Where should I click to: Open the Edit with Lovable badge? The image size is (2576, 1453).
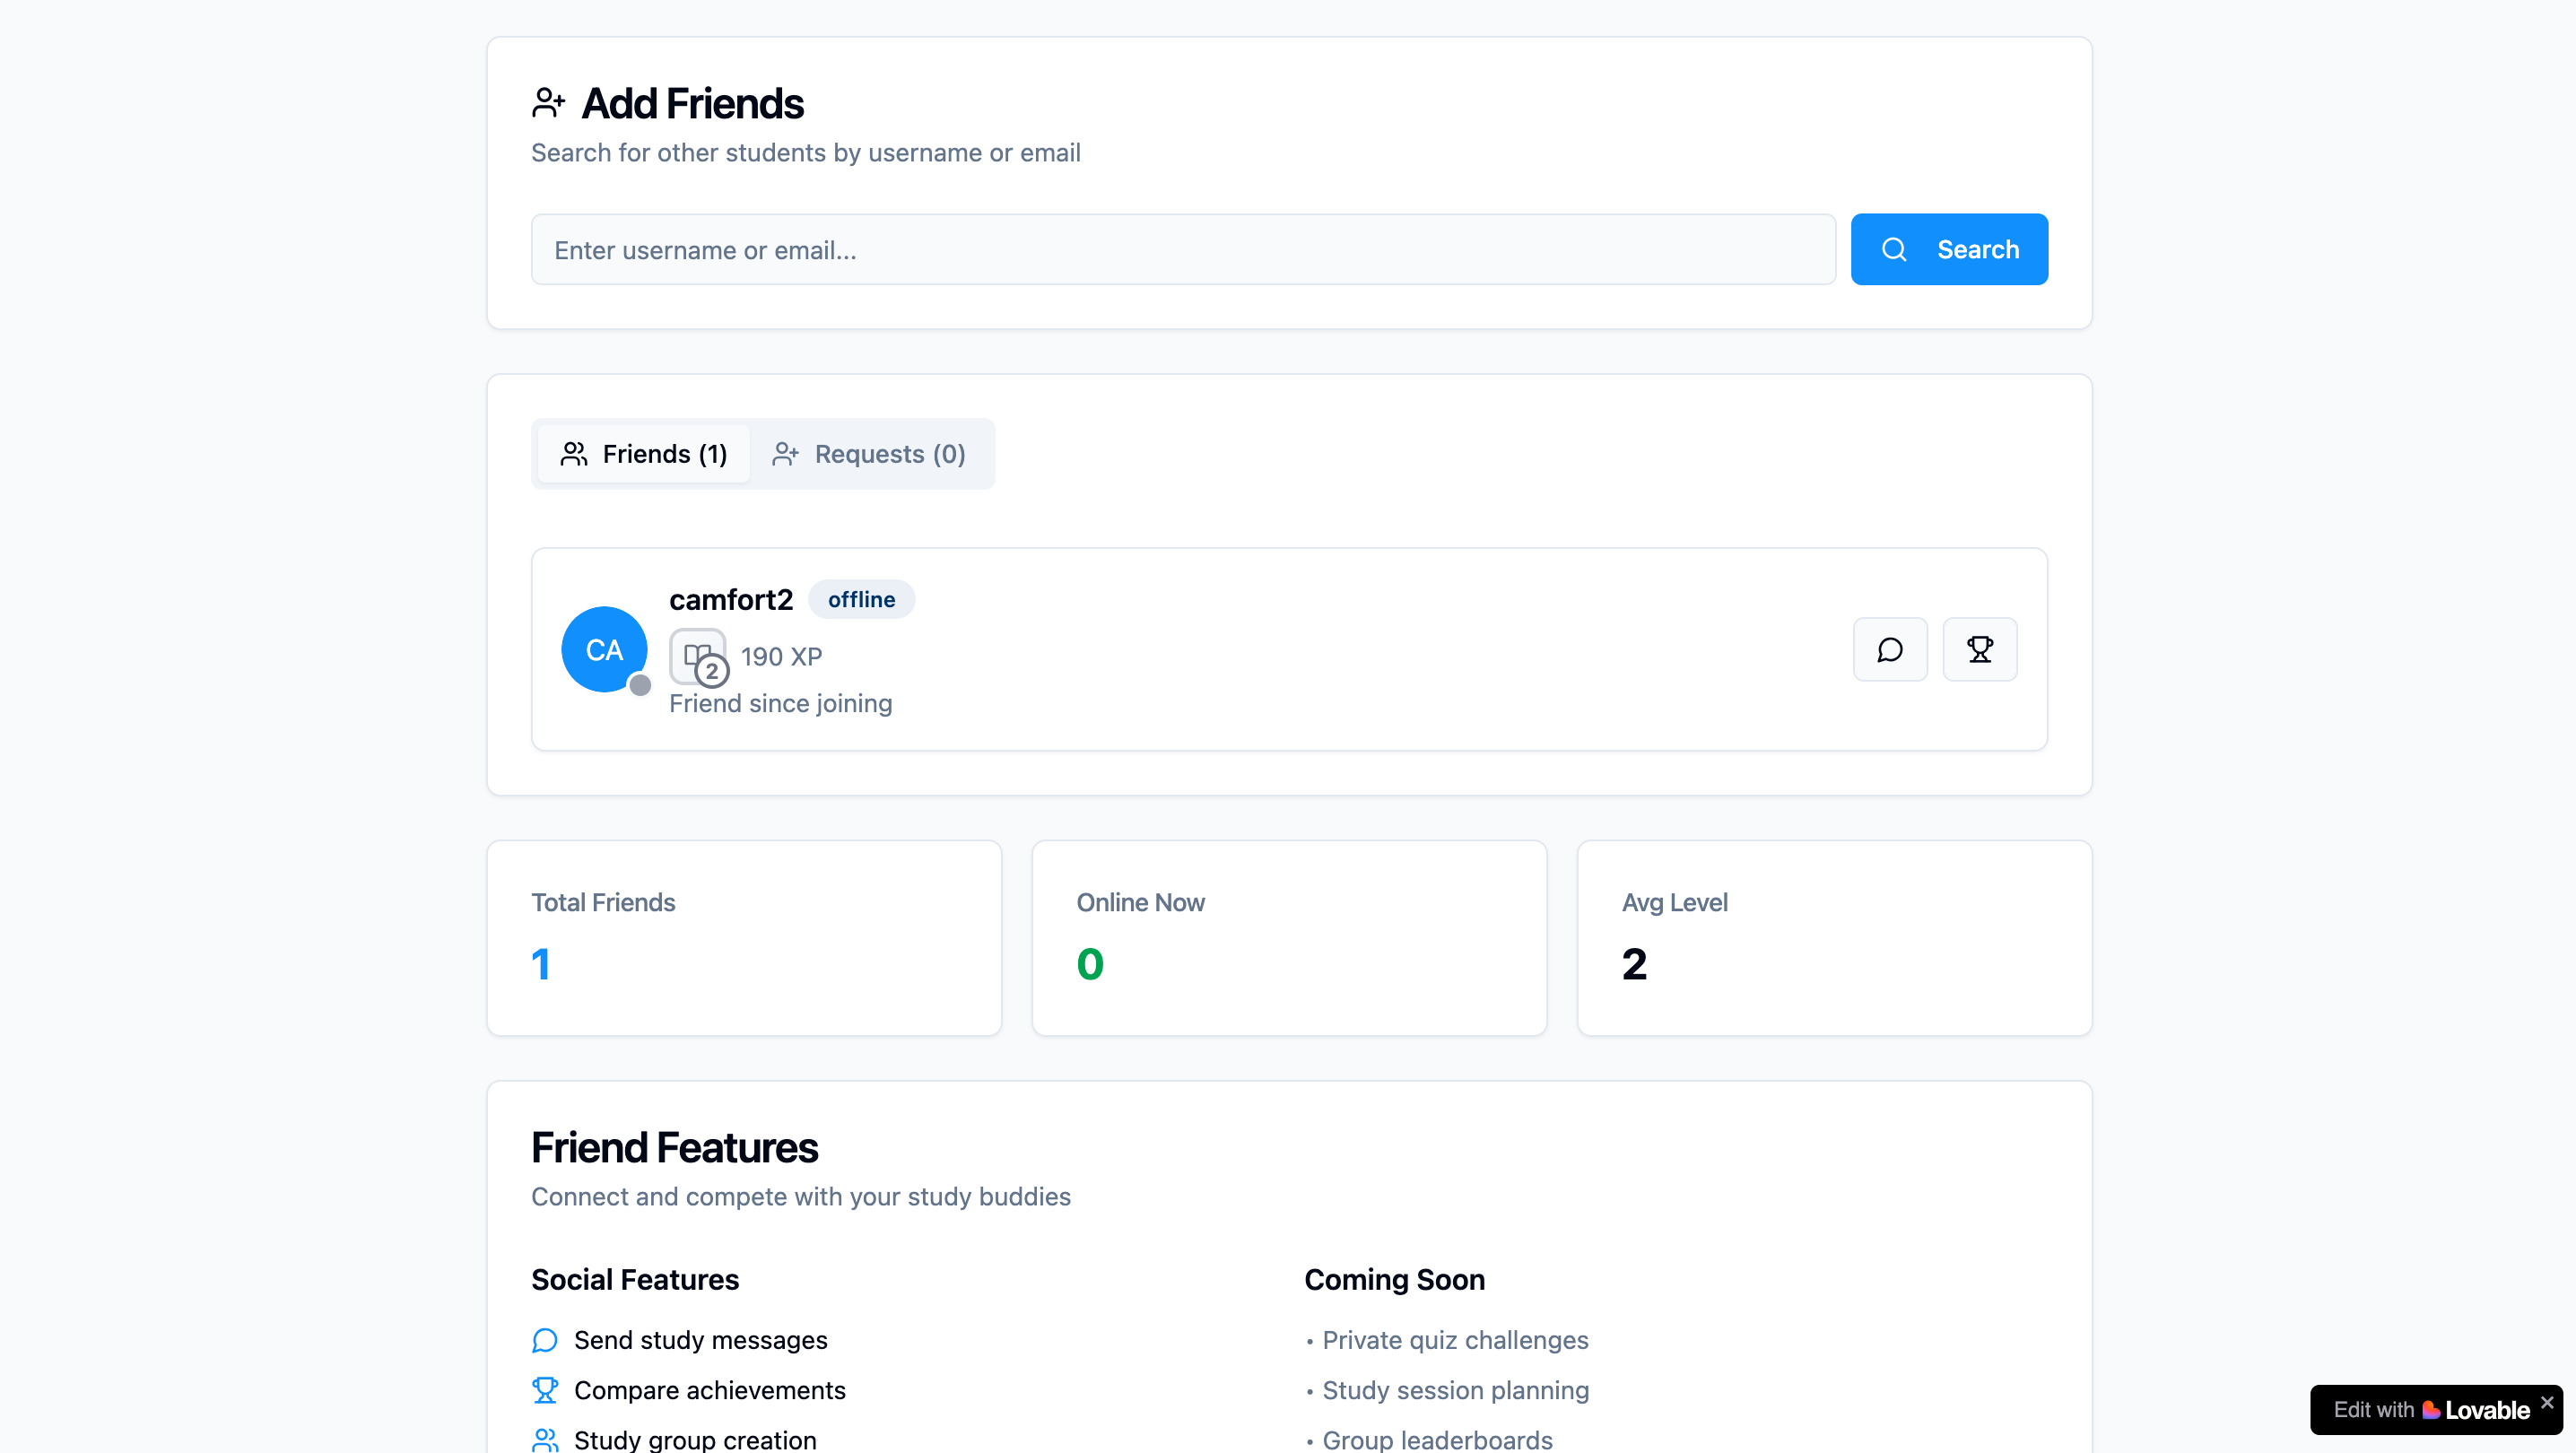pos(2430,1410)
